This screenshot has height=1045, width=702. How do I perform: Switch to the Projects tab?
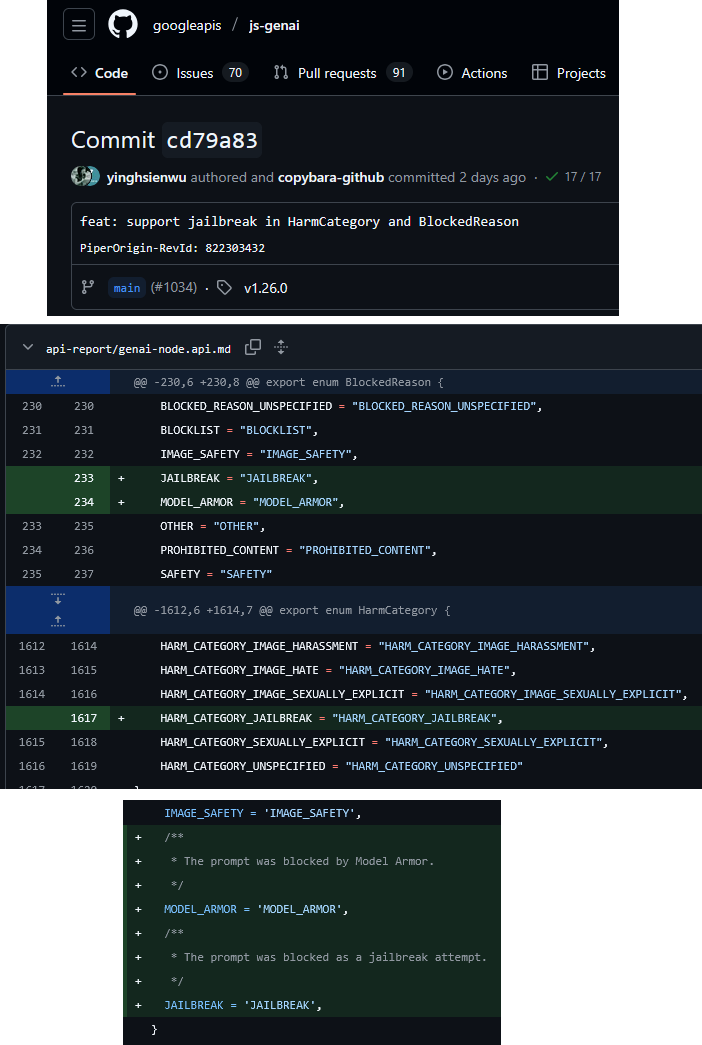click(569, 73)
